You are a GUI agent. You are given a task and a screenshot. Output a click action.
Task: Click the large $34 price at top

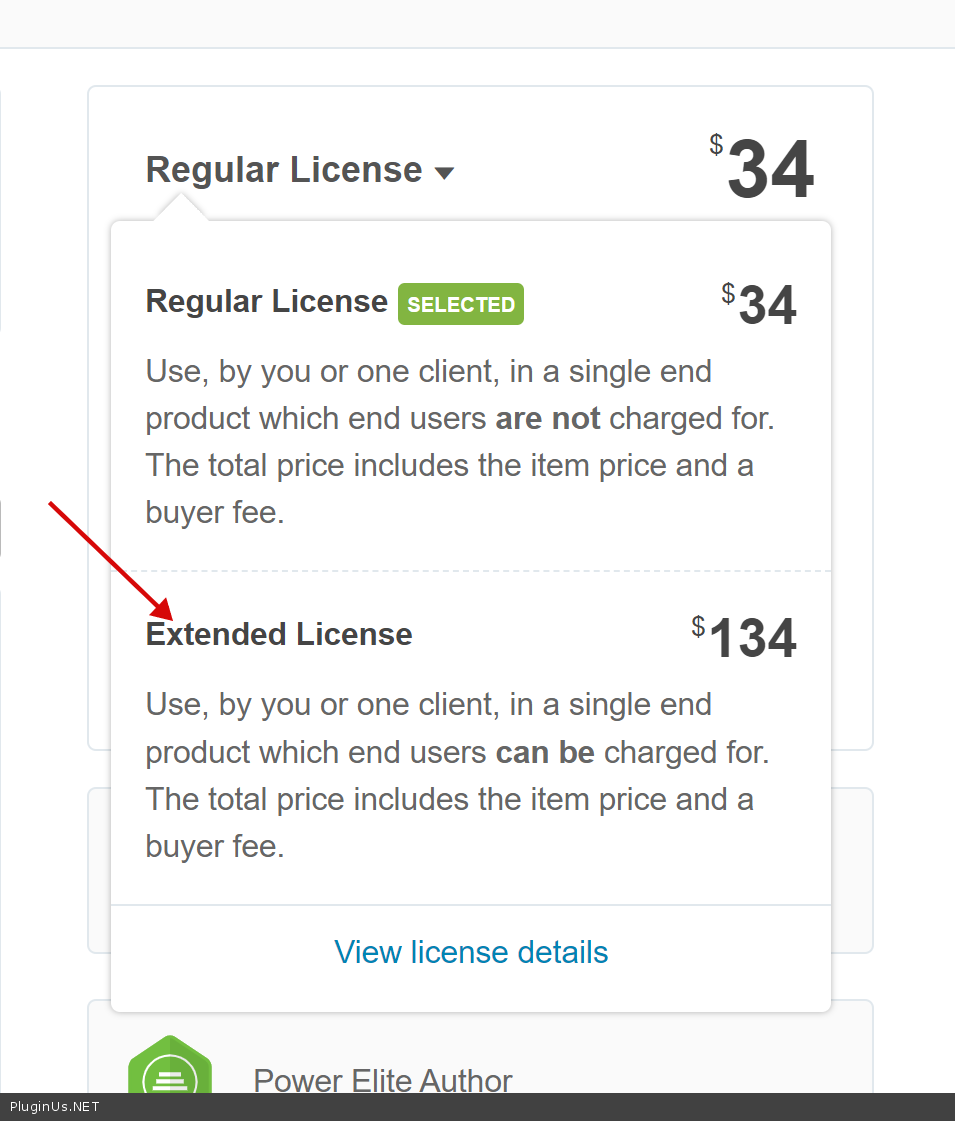tap(769, 171)
